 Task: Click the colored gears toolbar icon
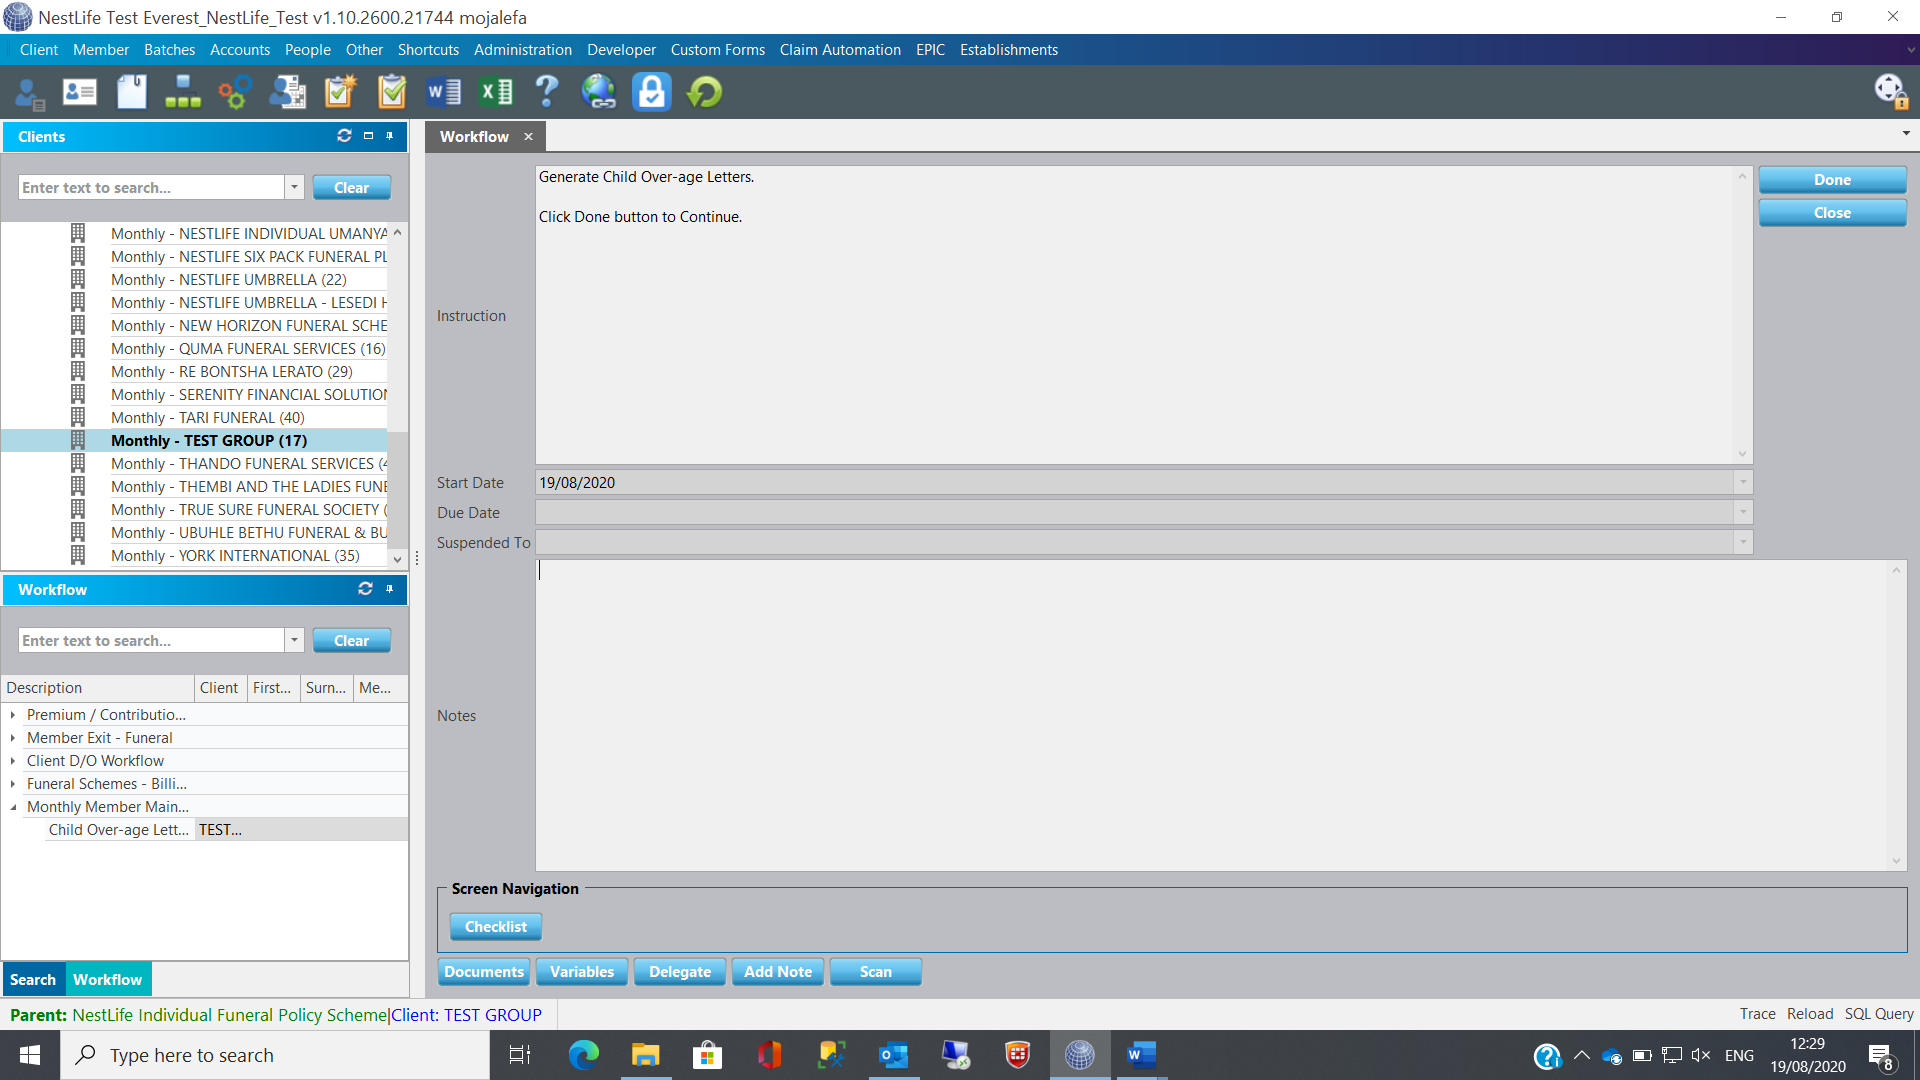pyautogui.click(x=235, y=93)
